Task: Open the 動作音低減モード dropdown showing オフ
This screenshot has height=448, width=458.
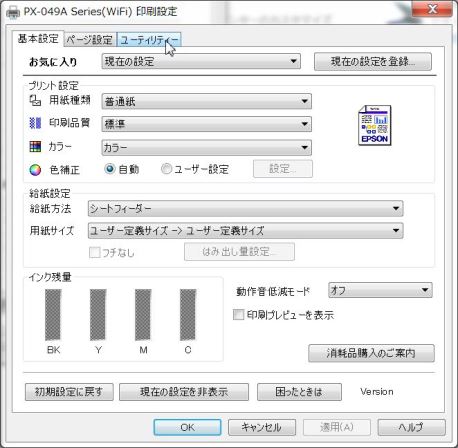Action: [380, 290]
